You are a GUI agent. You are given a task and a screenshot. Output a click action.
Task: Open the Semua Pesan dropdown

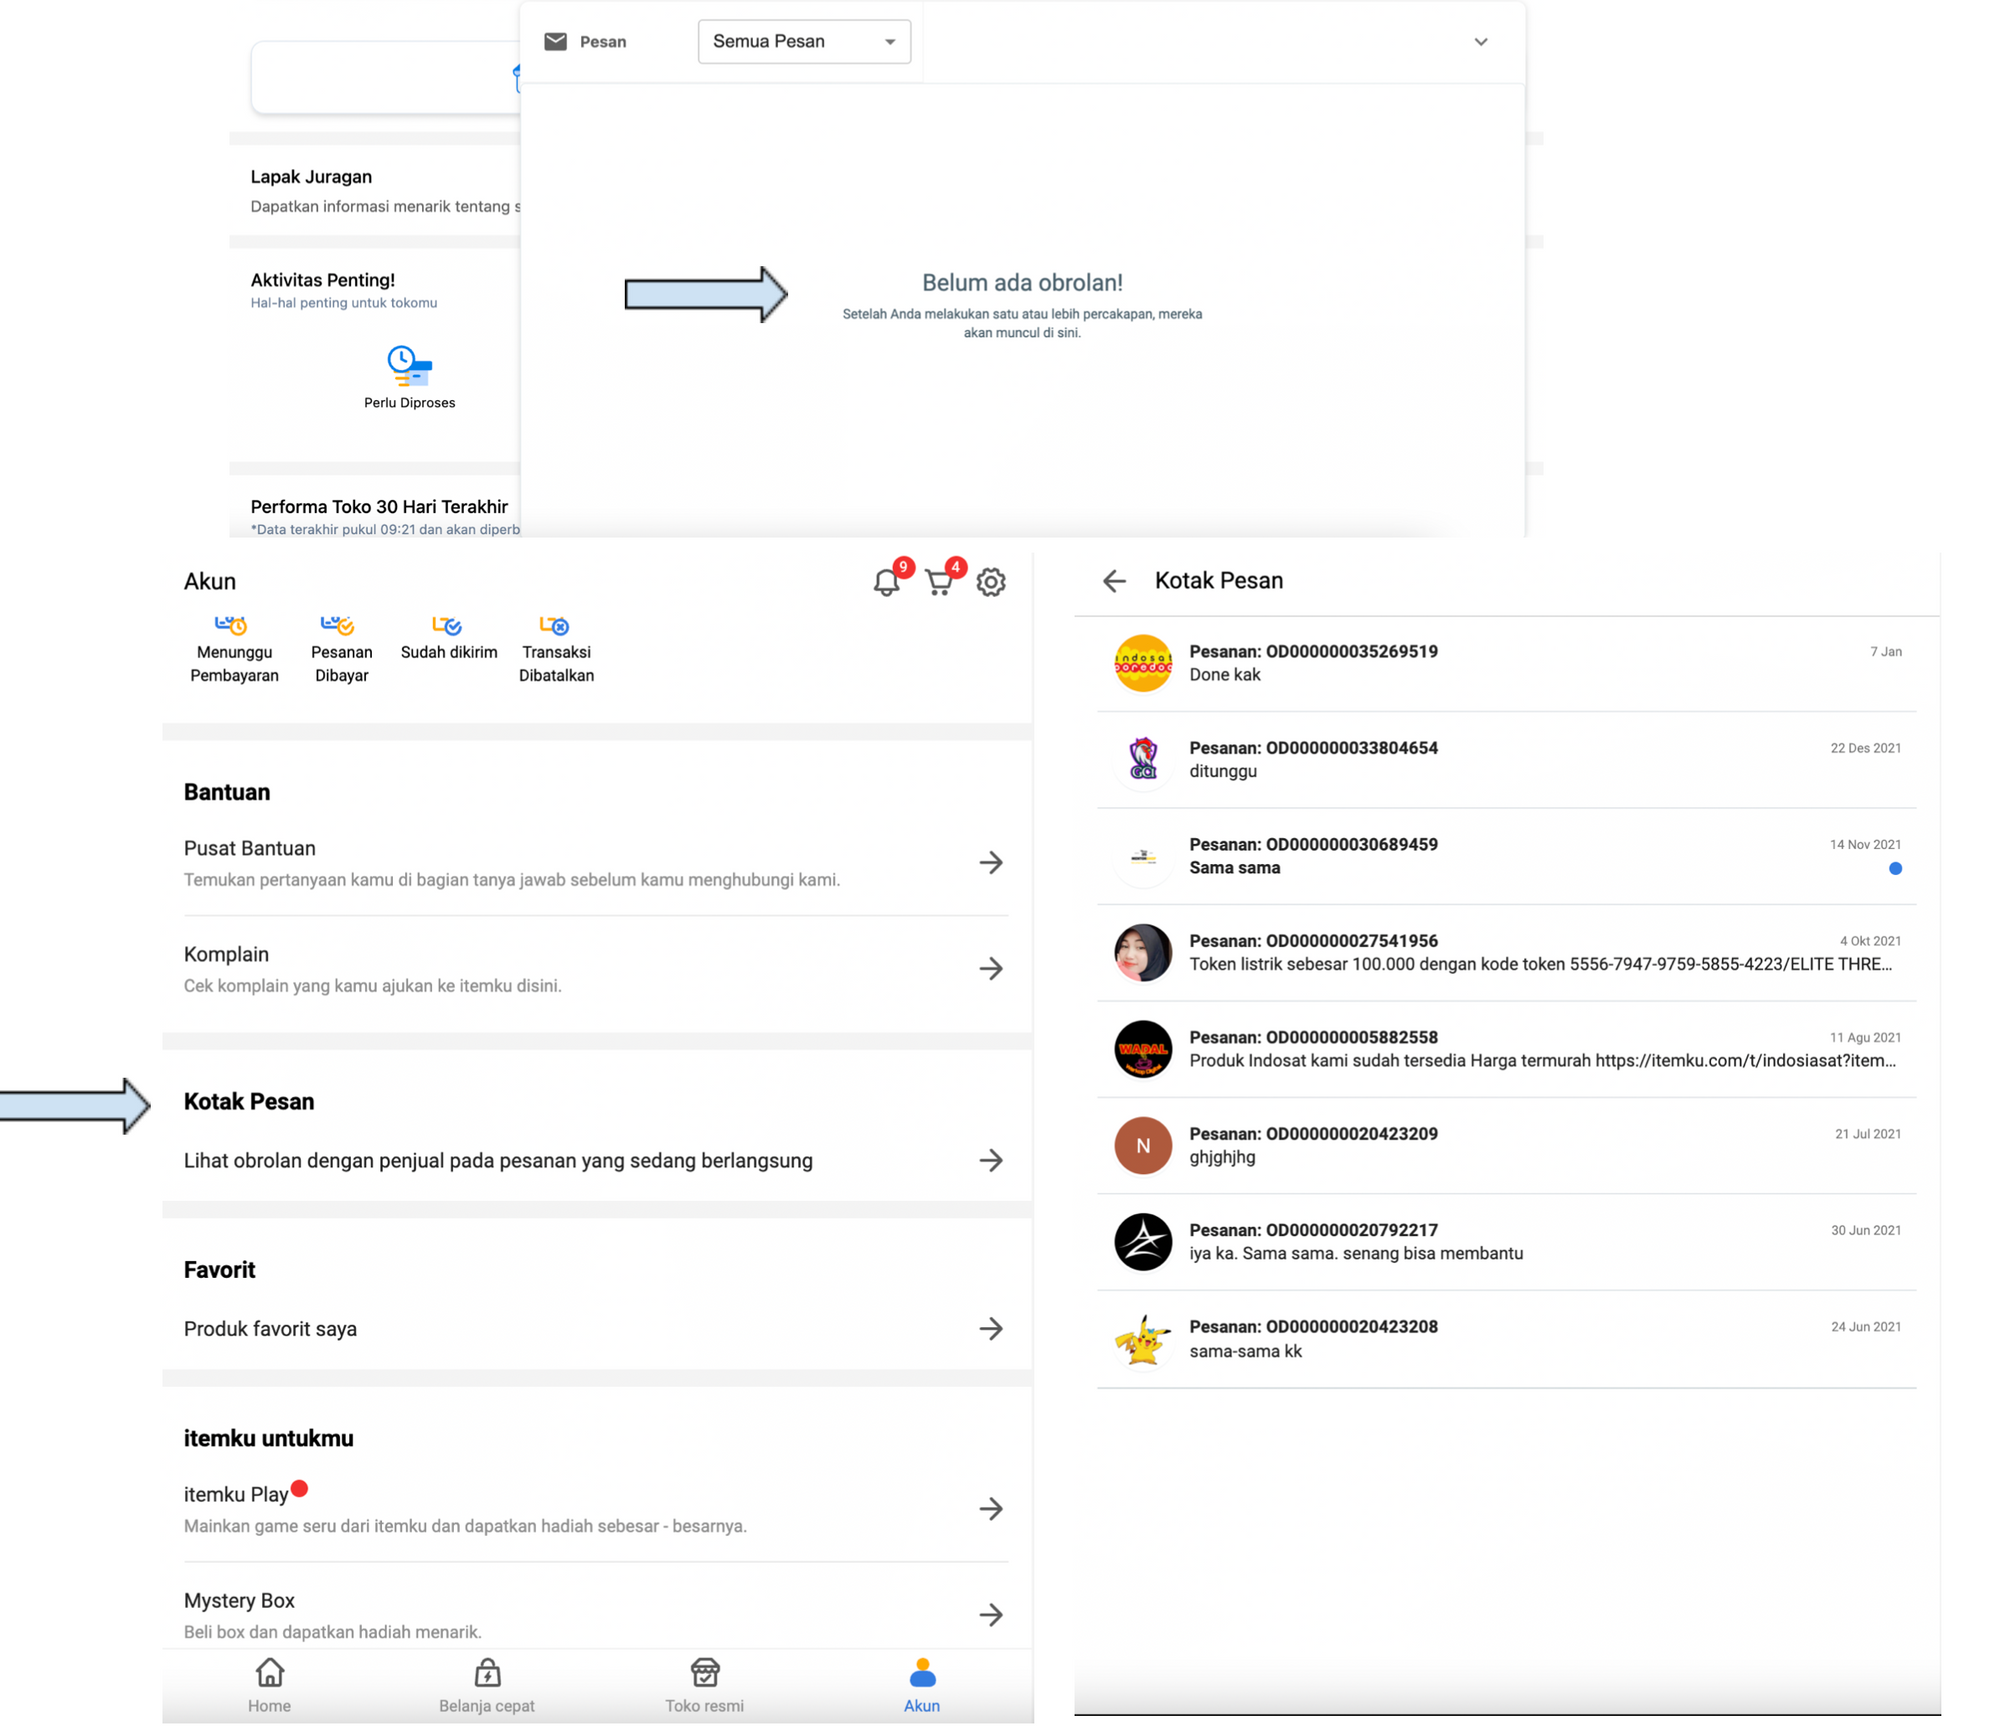804,42
